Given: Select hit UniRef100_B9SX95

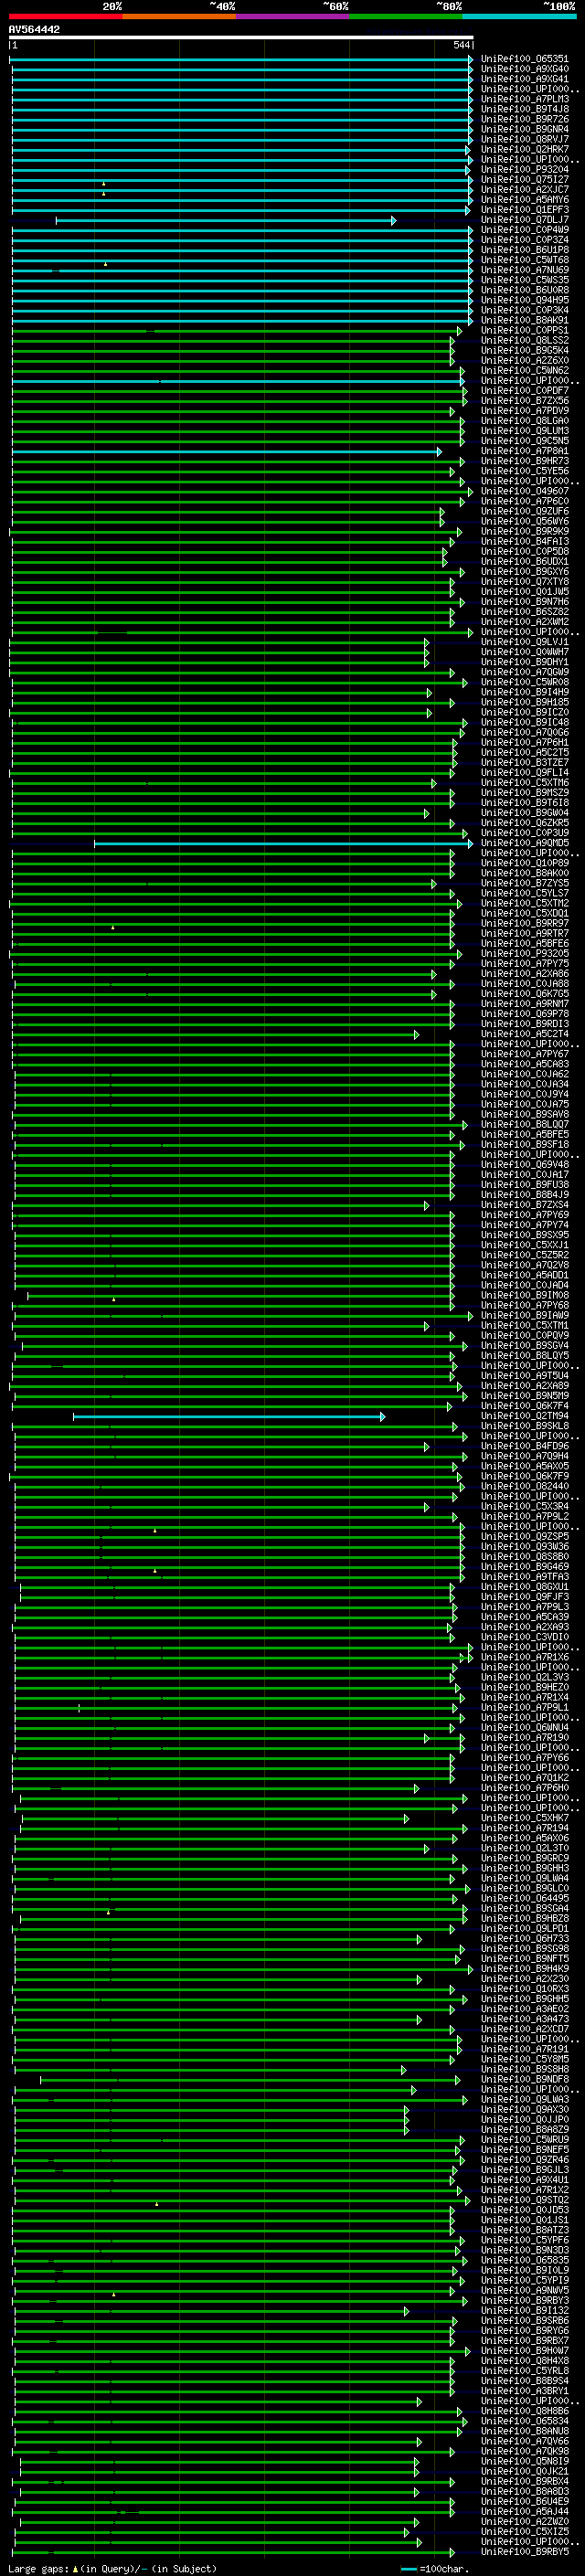Looking at the screenshot, I should tap(524, 1235).
